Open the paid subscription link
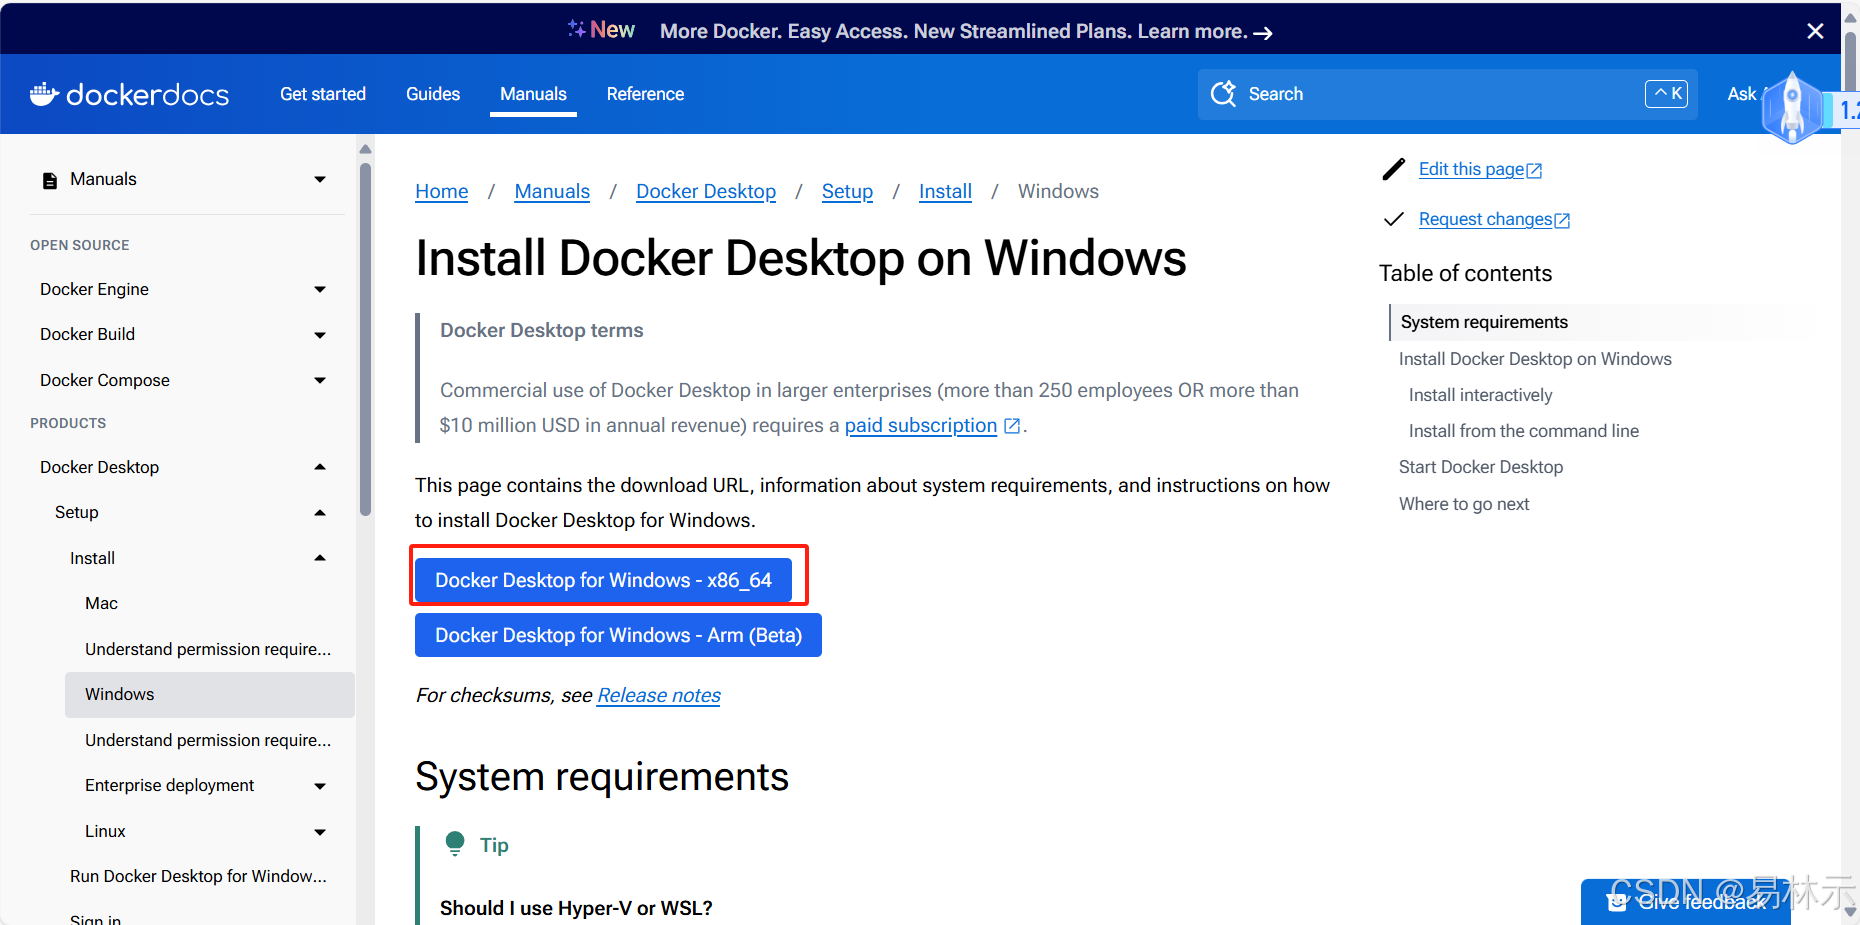Viewport: 1860px width, 925px height. pyautogui.click(x=921, y=426)
